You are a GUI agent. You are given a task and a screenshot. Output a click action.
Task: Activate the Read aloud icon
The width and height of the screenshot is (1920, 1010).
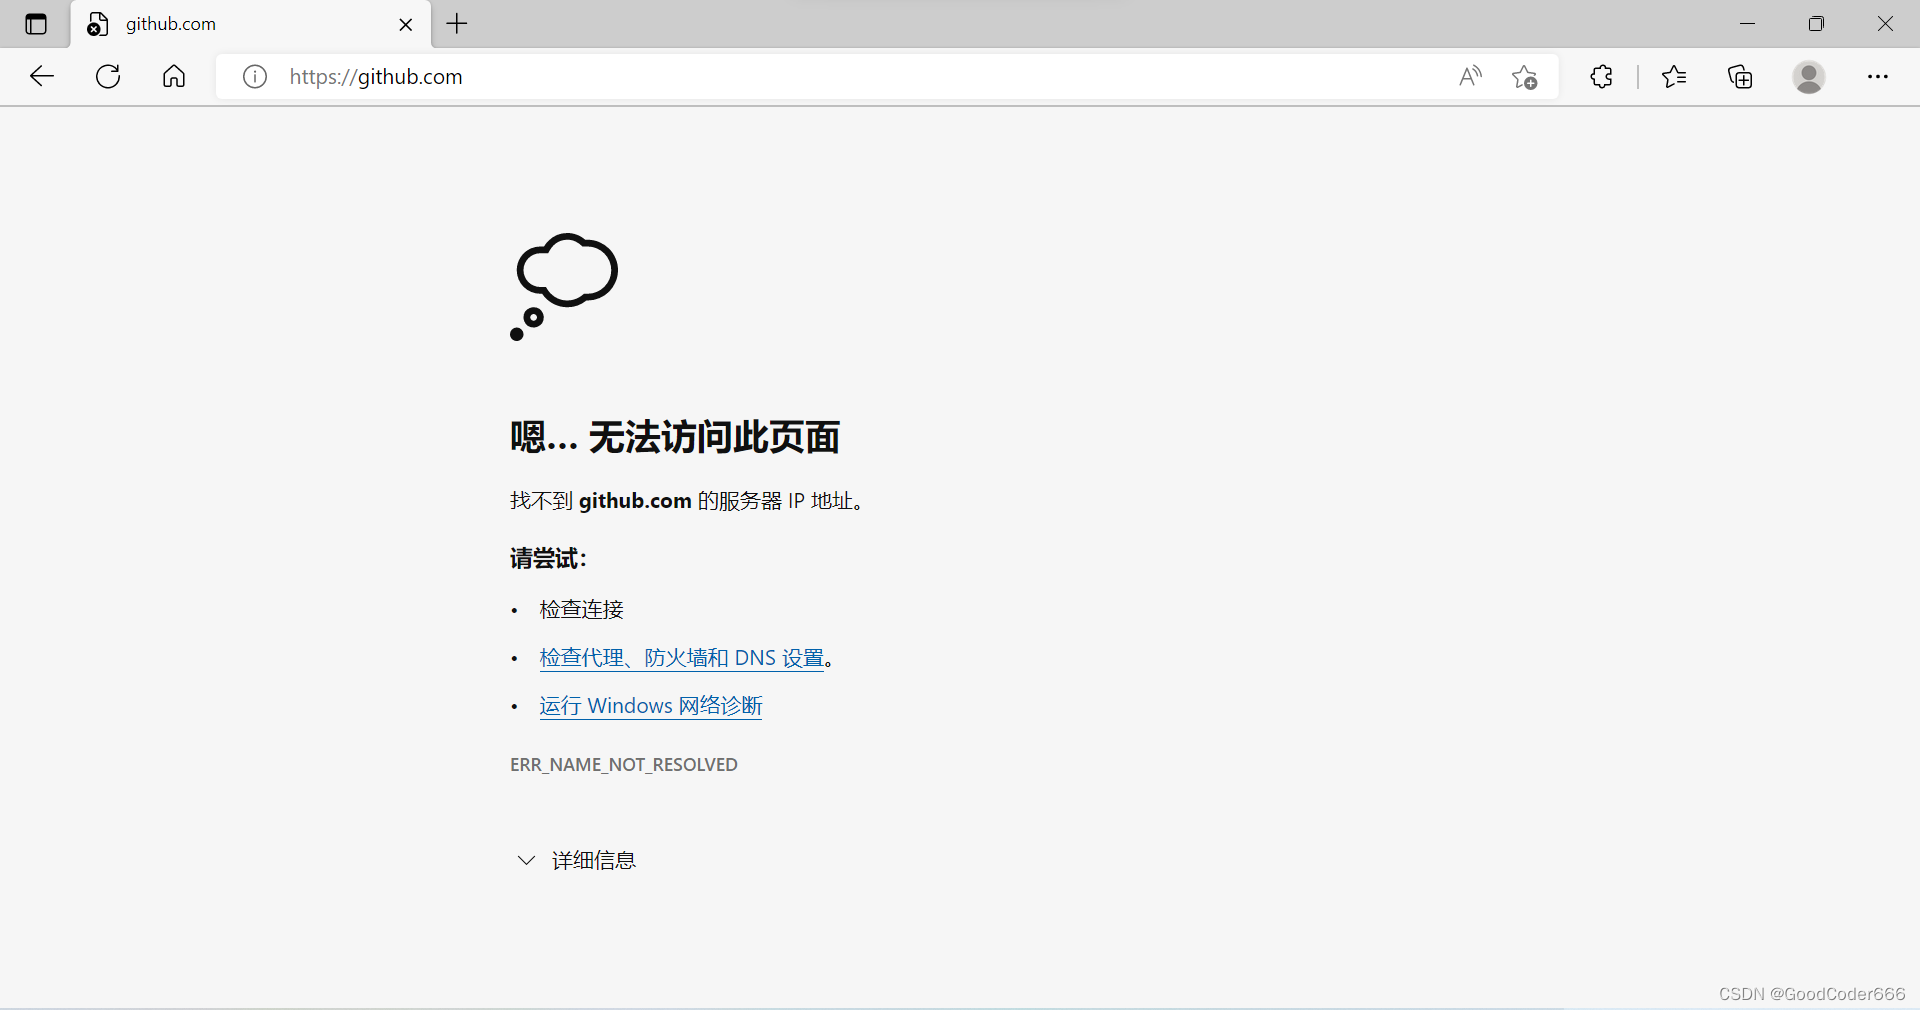point(1470,77)
